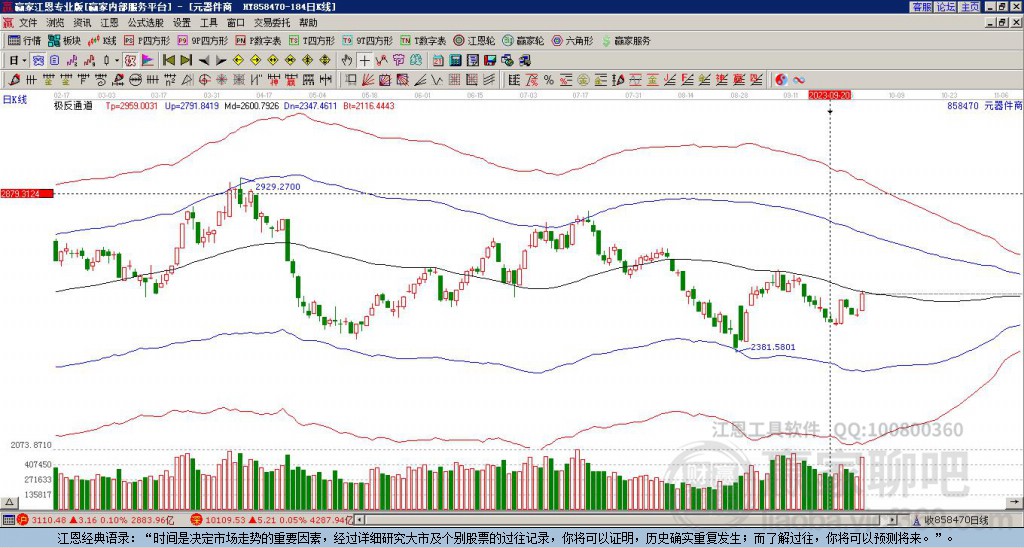Click the 极反通道 indicator label
This screenshot has width=1024, height=548.
[73, 105]
